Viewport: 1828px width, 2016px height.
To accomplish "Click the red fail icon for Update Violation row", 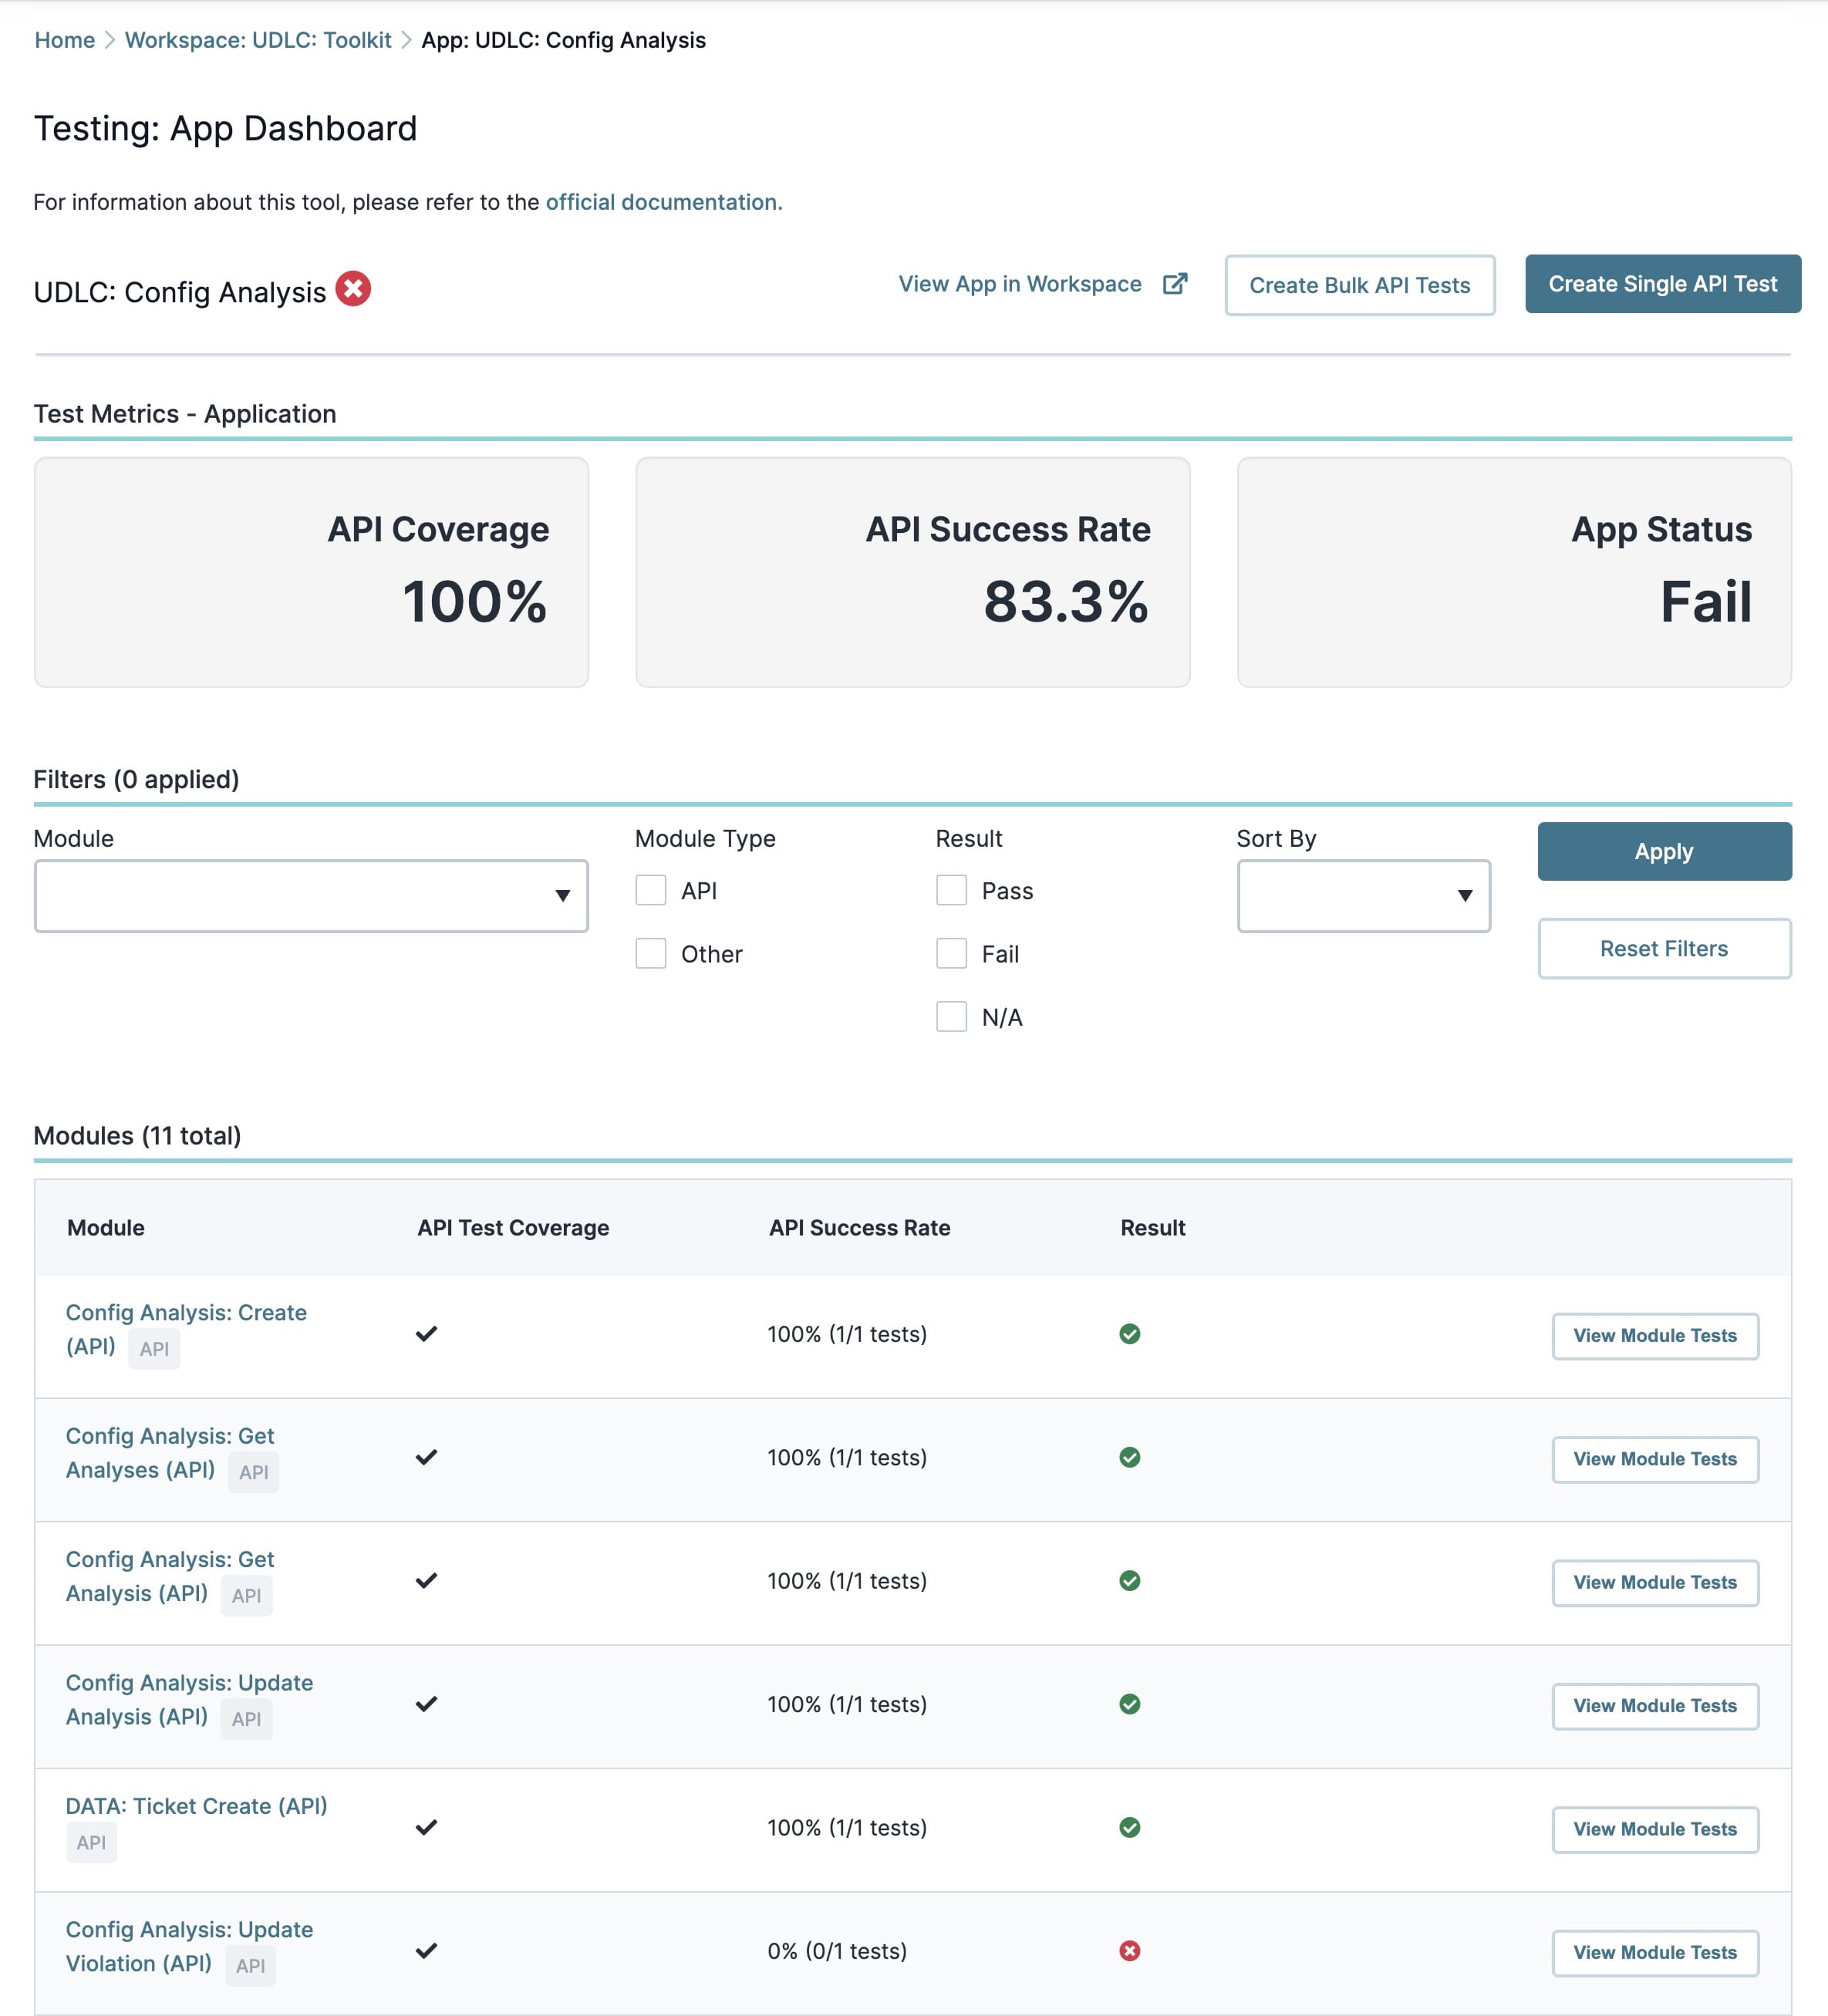I will [x=1130, y=1951].
